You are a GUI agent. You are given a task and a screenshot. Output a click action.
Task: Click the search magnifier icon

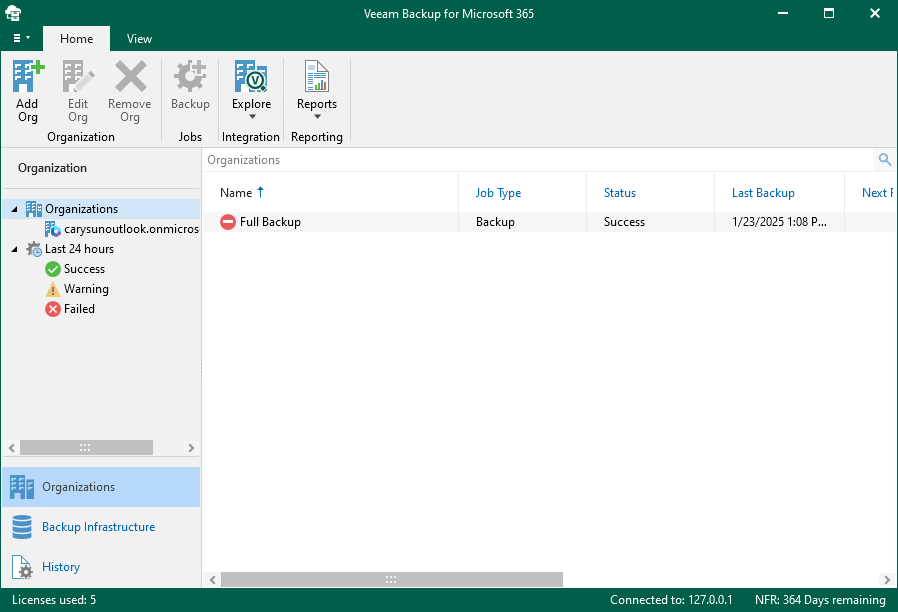click(x=884, y=160)
